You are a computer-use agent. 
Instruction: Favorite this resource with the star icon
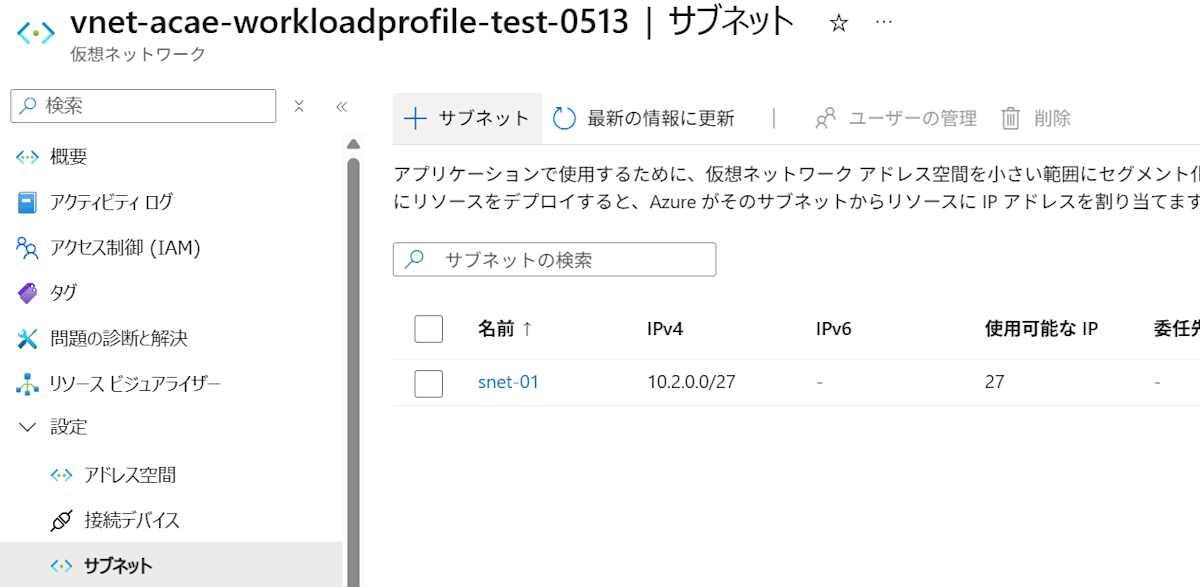839,23
